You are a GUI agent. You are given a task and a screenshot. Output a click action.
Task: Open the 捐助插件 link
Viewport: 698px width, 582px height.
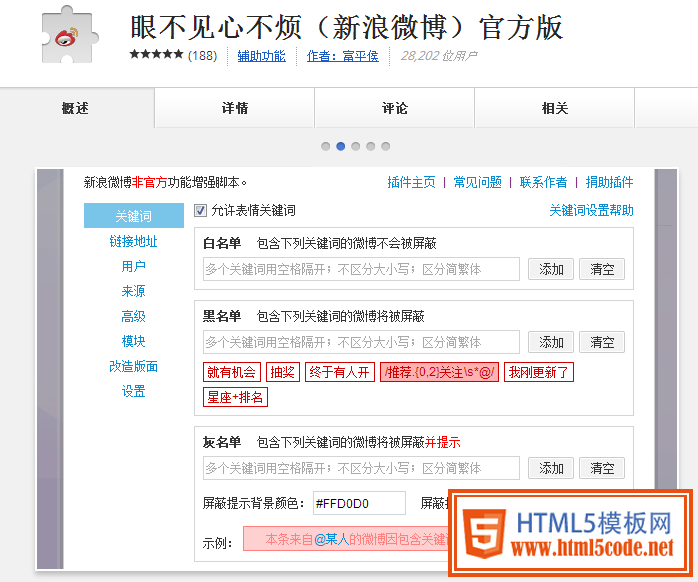coord(609,182)
